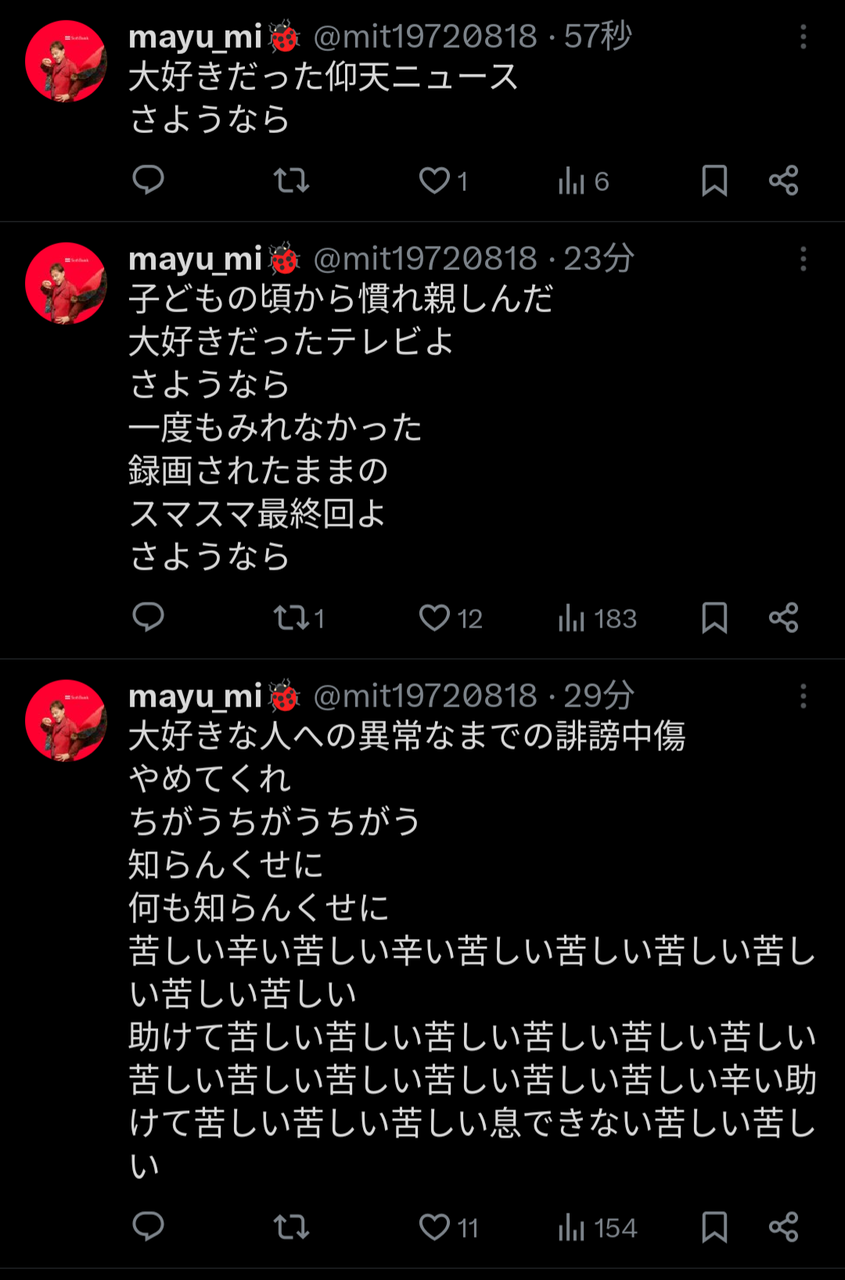This screenshot has width=845, height=1280.
Task: Open more options for the 29分 tweet
Action: [803, 696]
